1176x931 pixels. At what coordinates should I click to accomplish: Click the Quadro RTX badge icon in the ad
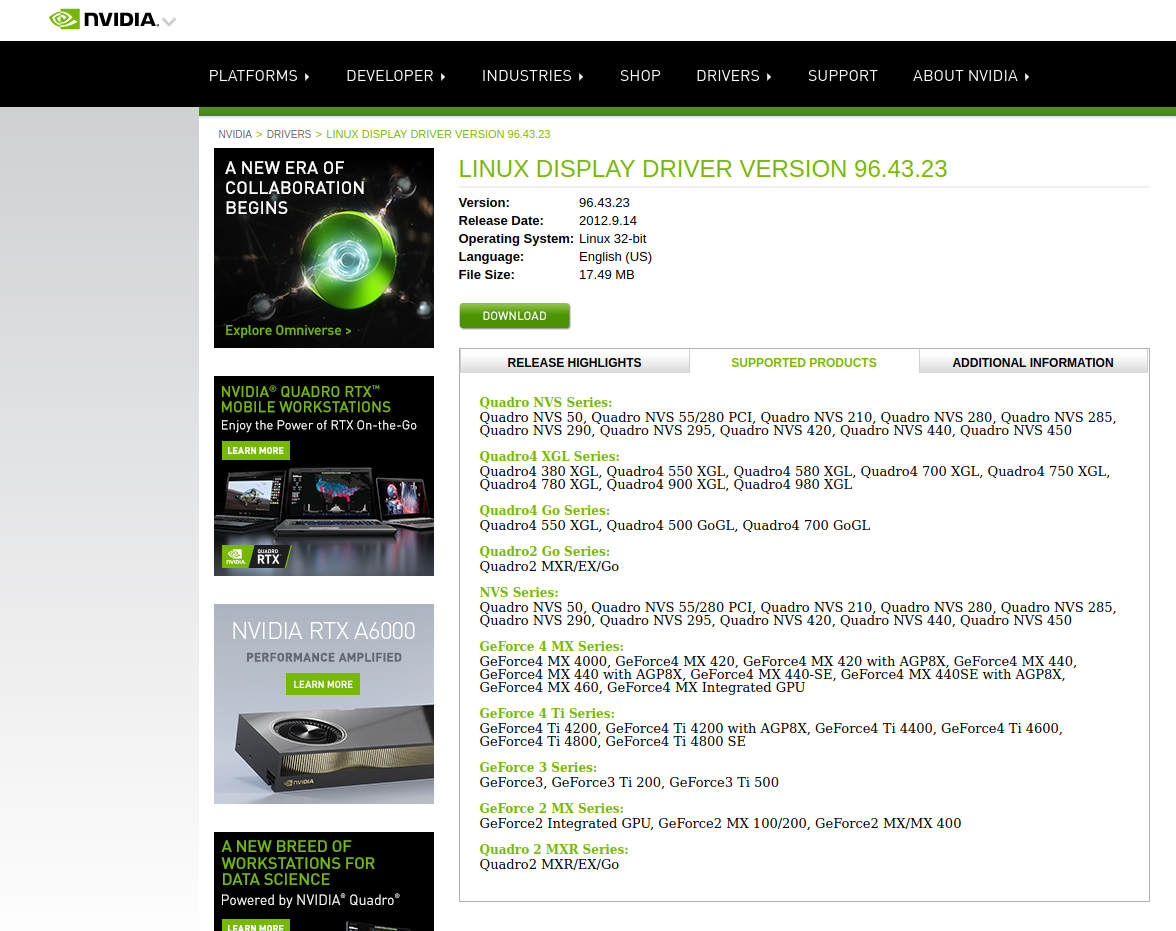pos(254,557)
